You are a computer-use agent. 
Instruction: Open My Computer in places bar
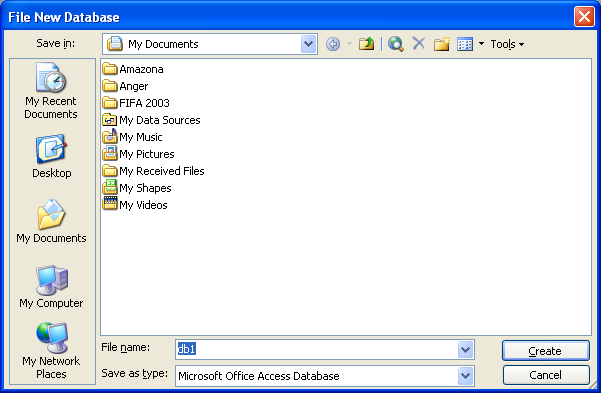pyautogui.click(x=51, y=287)
